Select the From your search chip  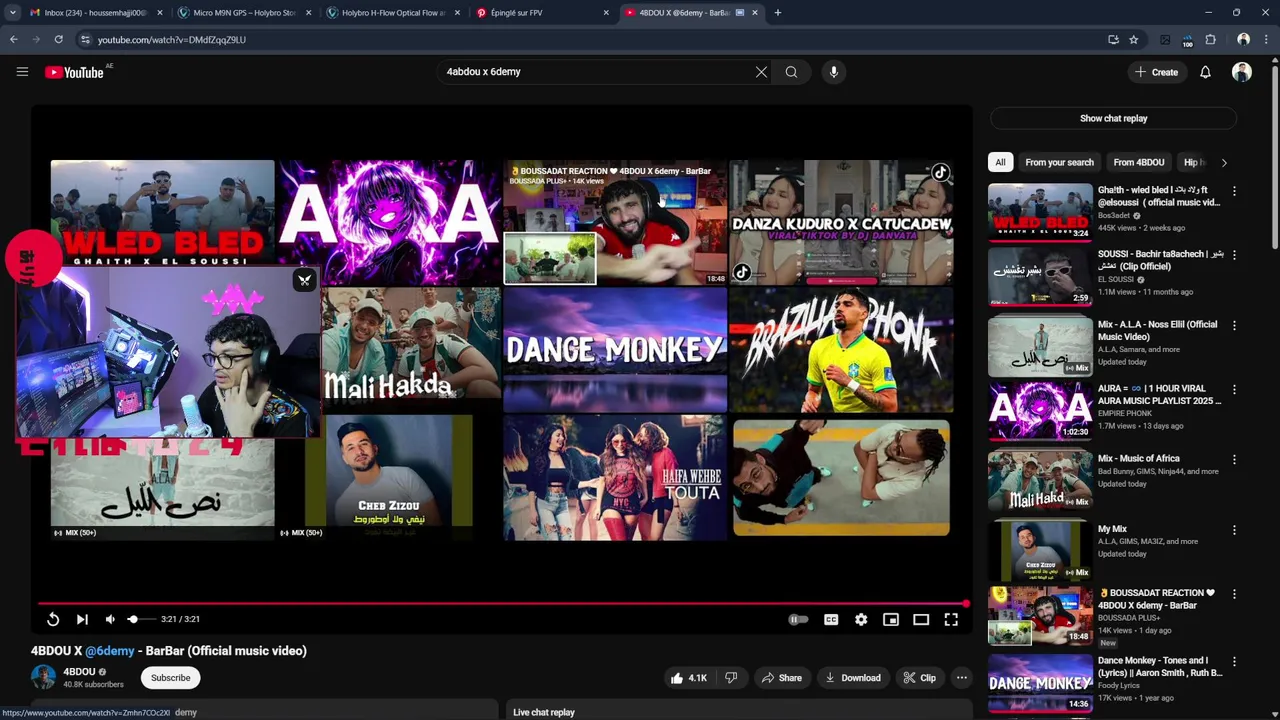tap(1059, 162)
